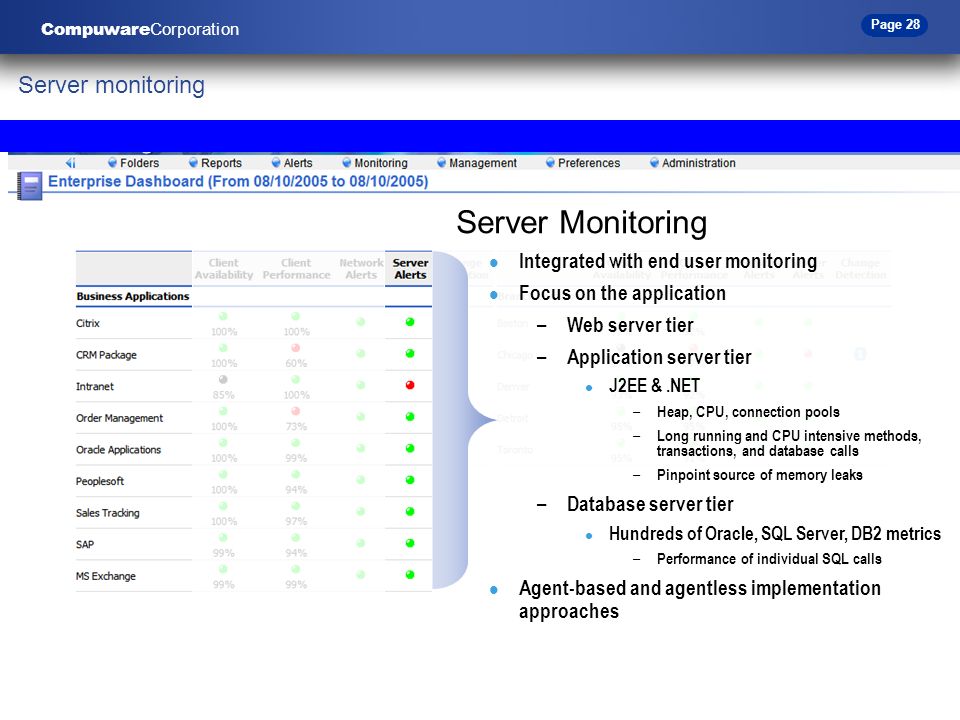Click the SAP server alert green indicator
This screenshot has width=960, height=720.
[410, 543]
